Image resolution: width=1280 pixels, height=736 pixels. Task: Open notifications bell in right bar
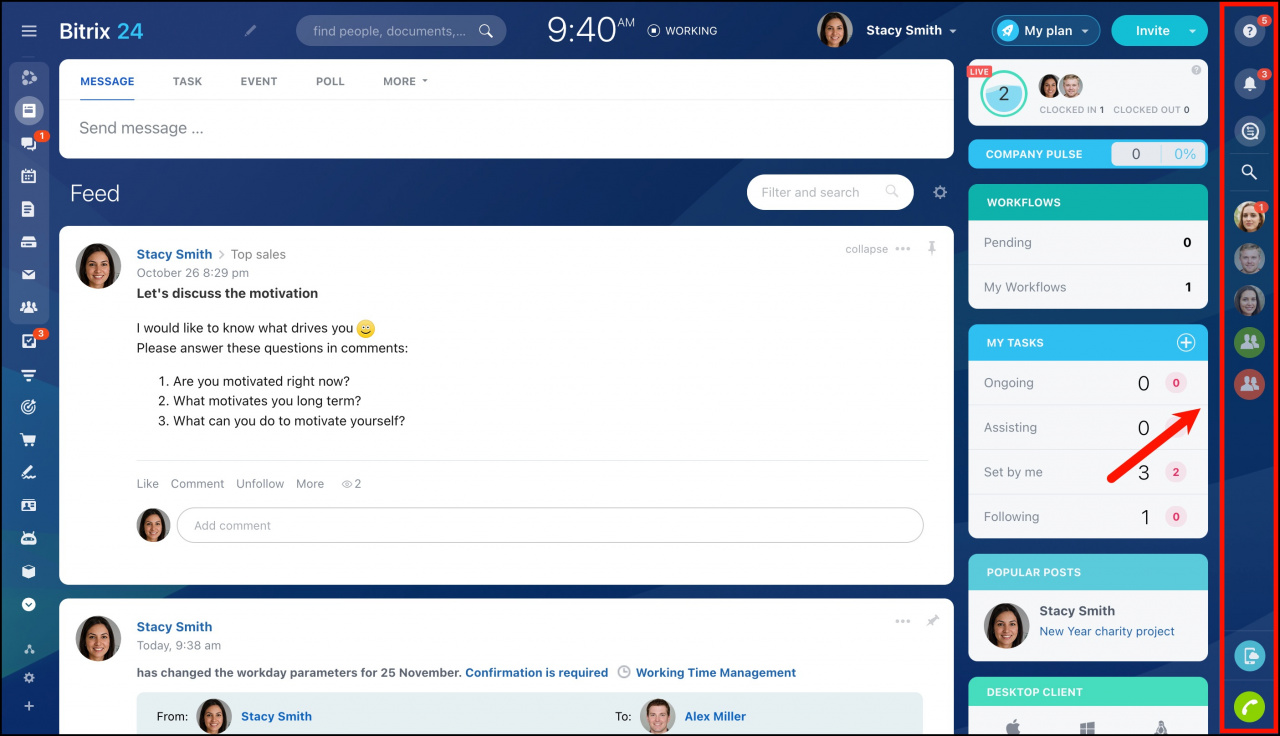click(x=1249, y=84)
